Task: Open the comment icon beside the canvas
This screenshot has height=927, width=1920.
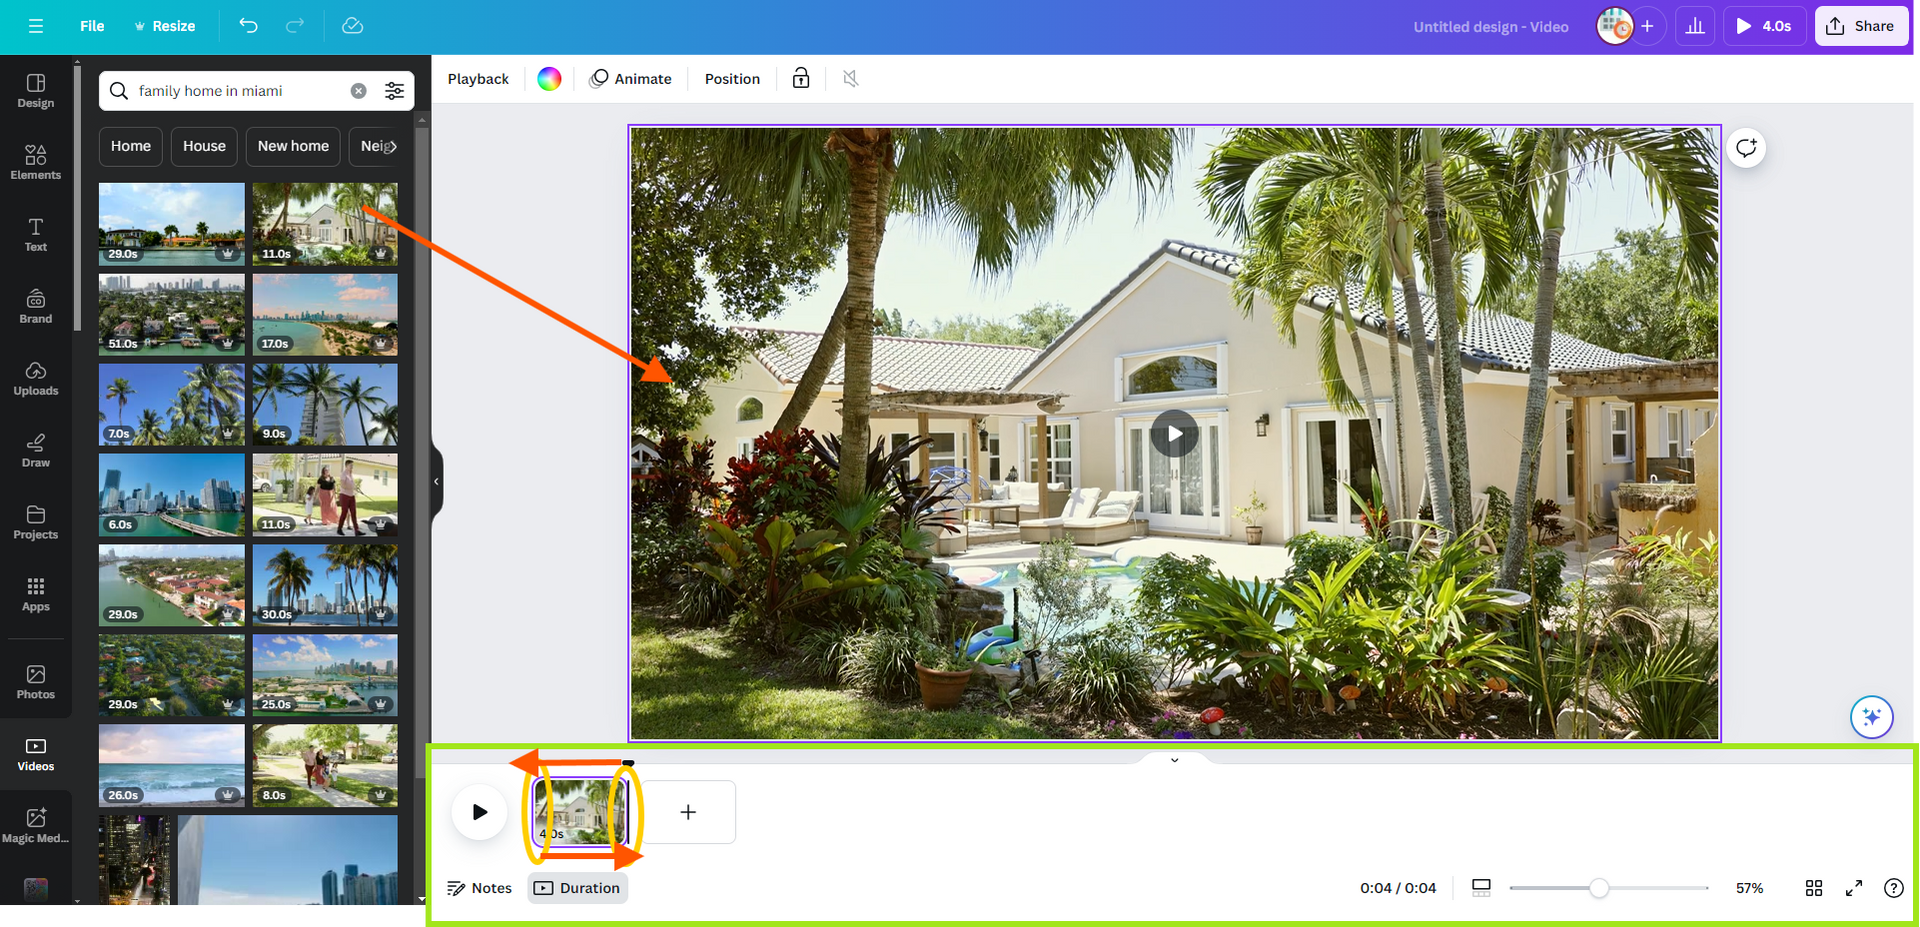Action: point(1746,148)
